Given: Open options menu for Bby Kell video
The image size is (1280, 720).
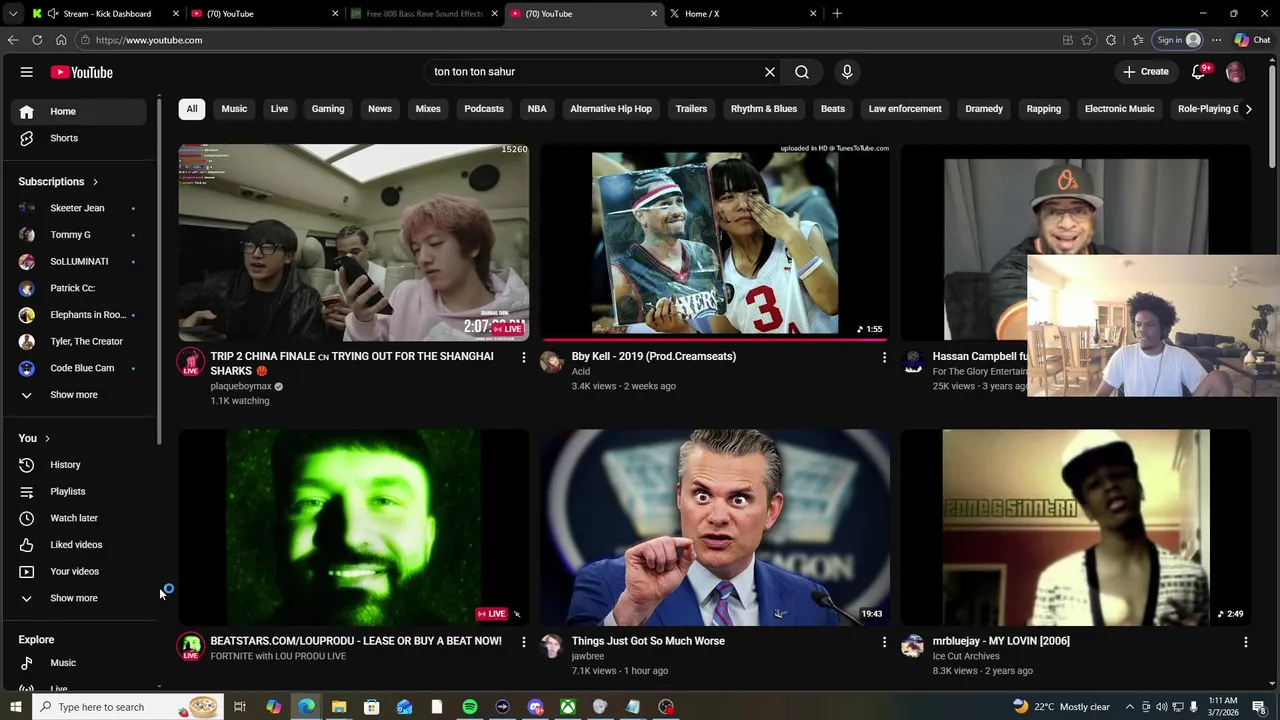Looking at the screenshot, I should click(x=884, y=357).
